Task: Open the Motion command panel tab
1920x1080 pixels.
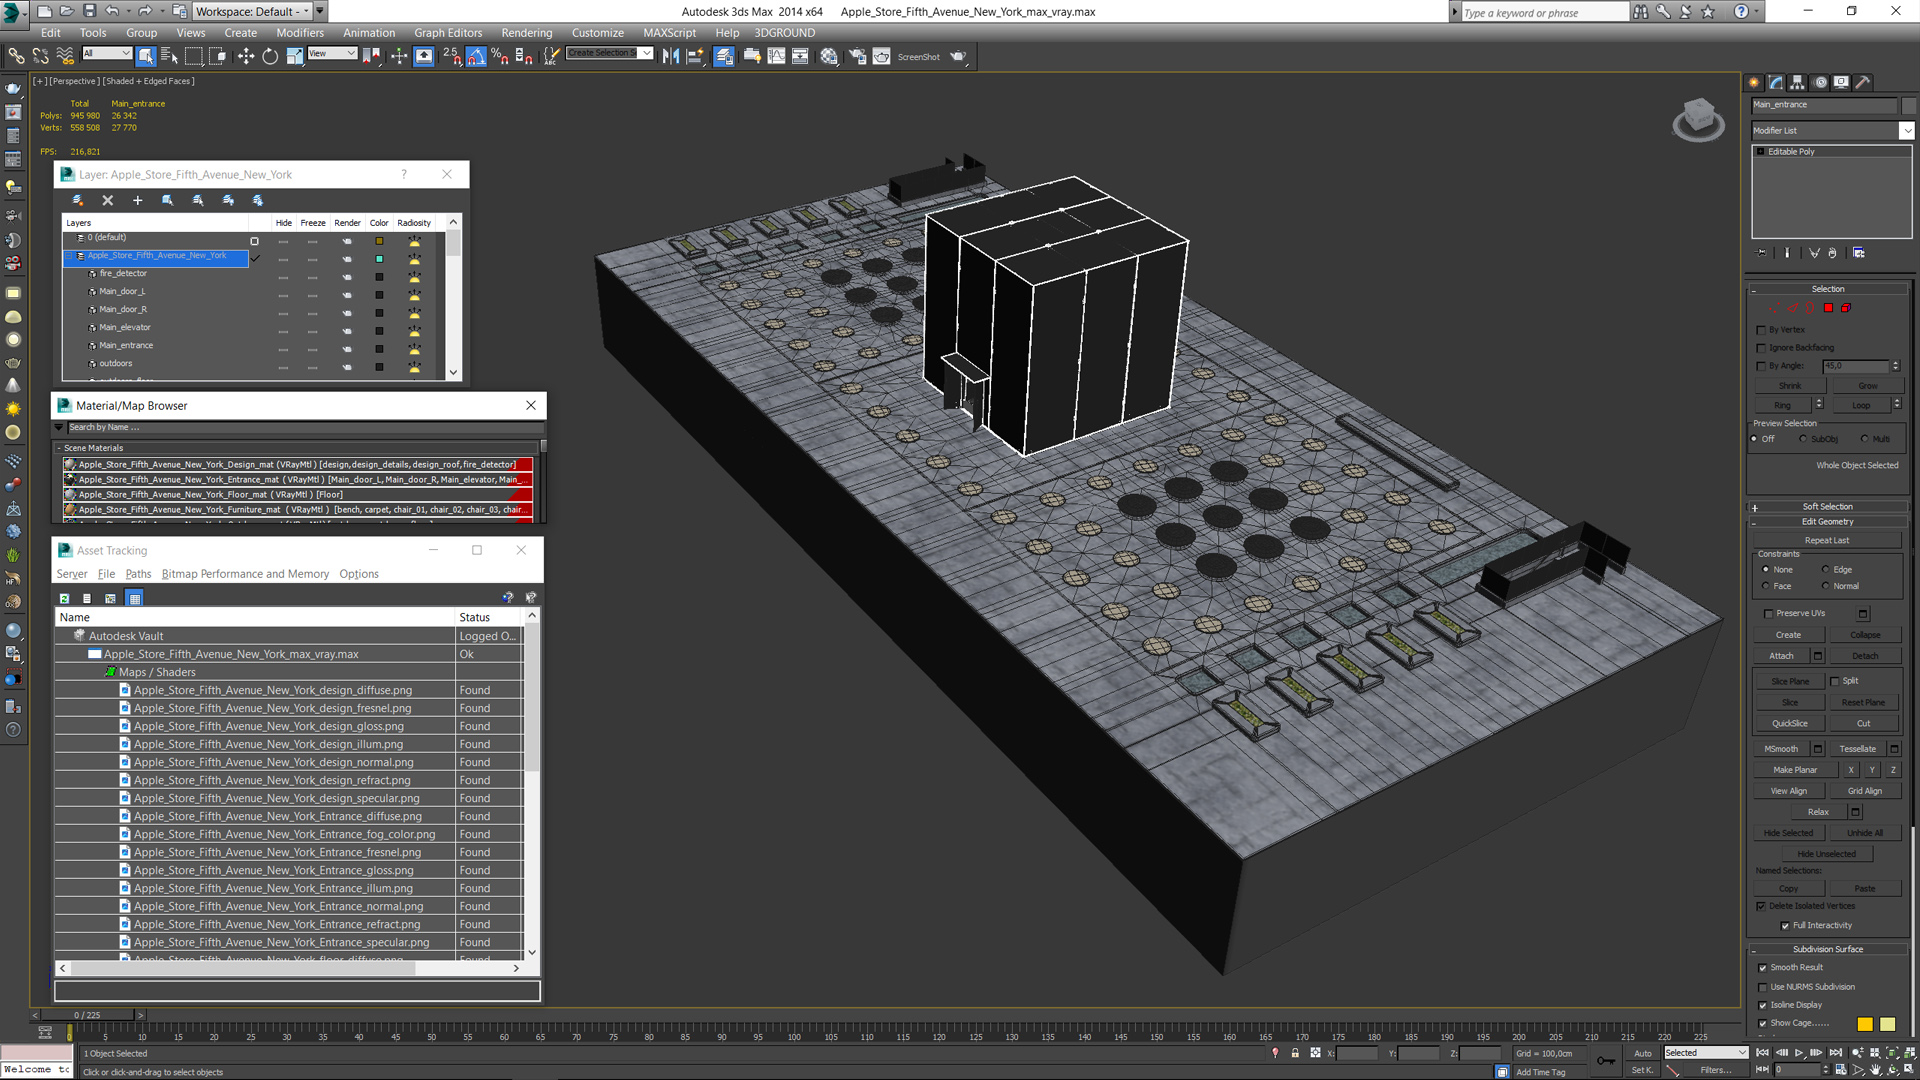Action: tap(1820, 83)
